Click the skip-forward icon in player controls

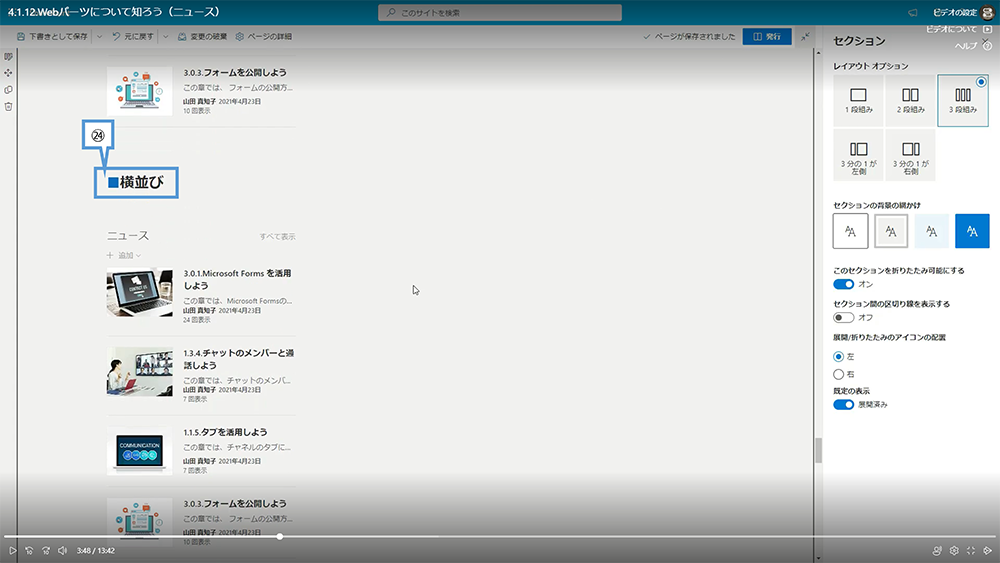46,550
